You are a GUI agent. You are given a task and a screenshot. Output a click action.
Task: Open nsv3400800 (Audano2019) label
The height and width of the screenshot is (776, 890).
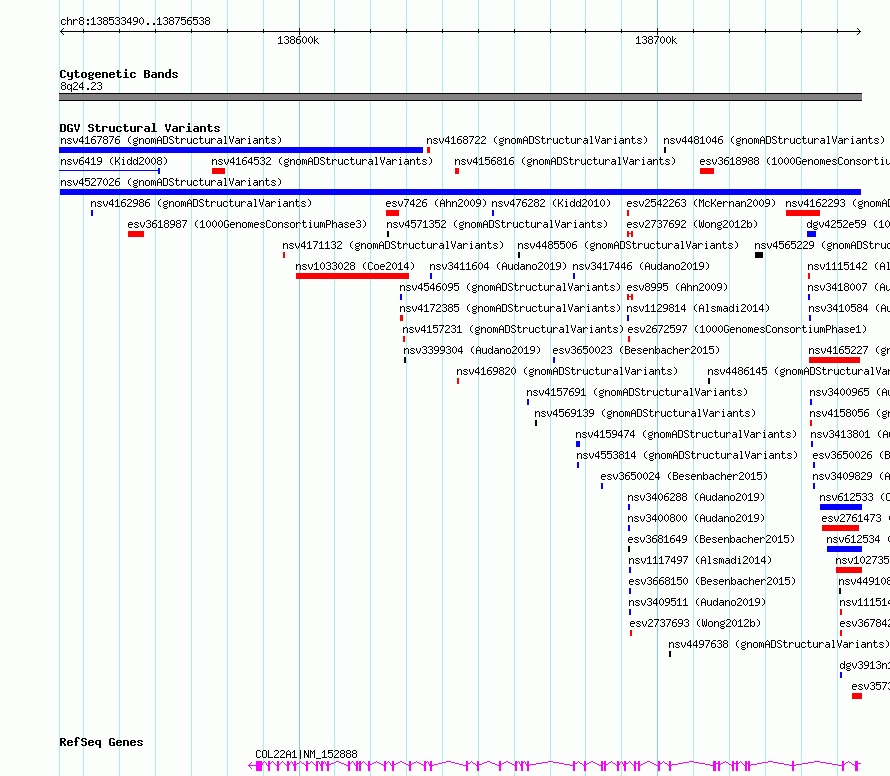pyautogui.click(x=696, y=518)
